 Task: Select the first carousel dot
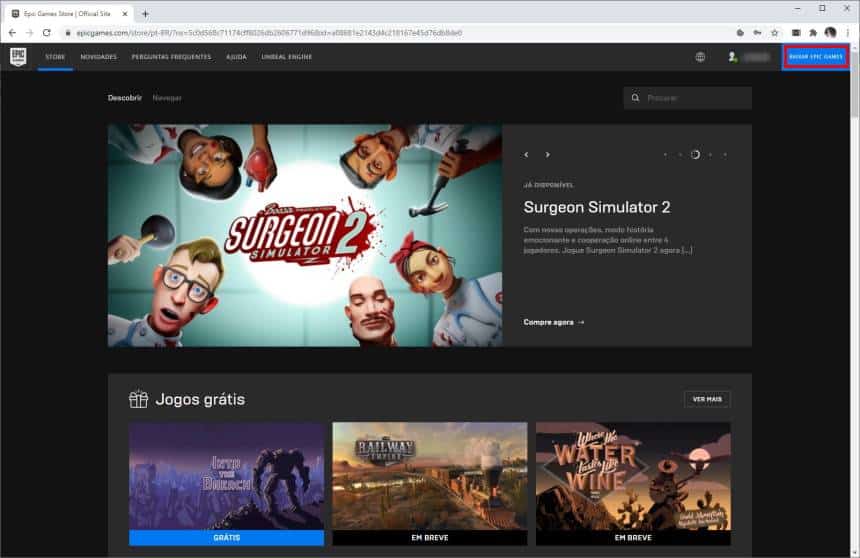pyautogui.click(x=665, y=155)
